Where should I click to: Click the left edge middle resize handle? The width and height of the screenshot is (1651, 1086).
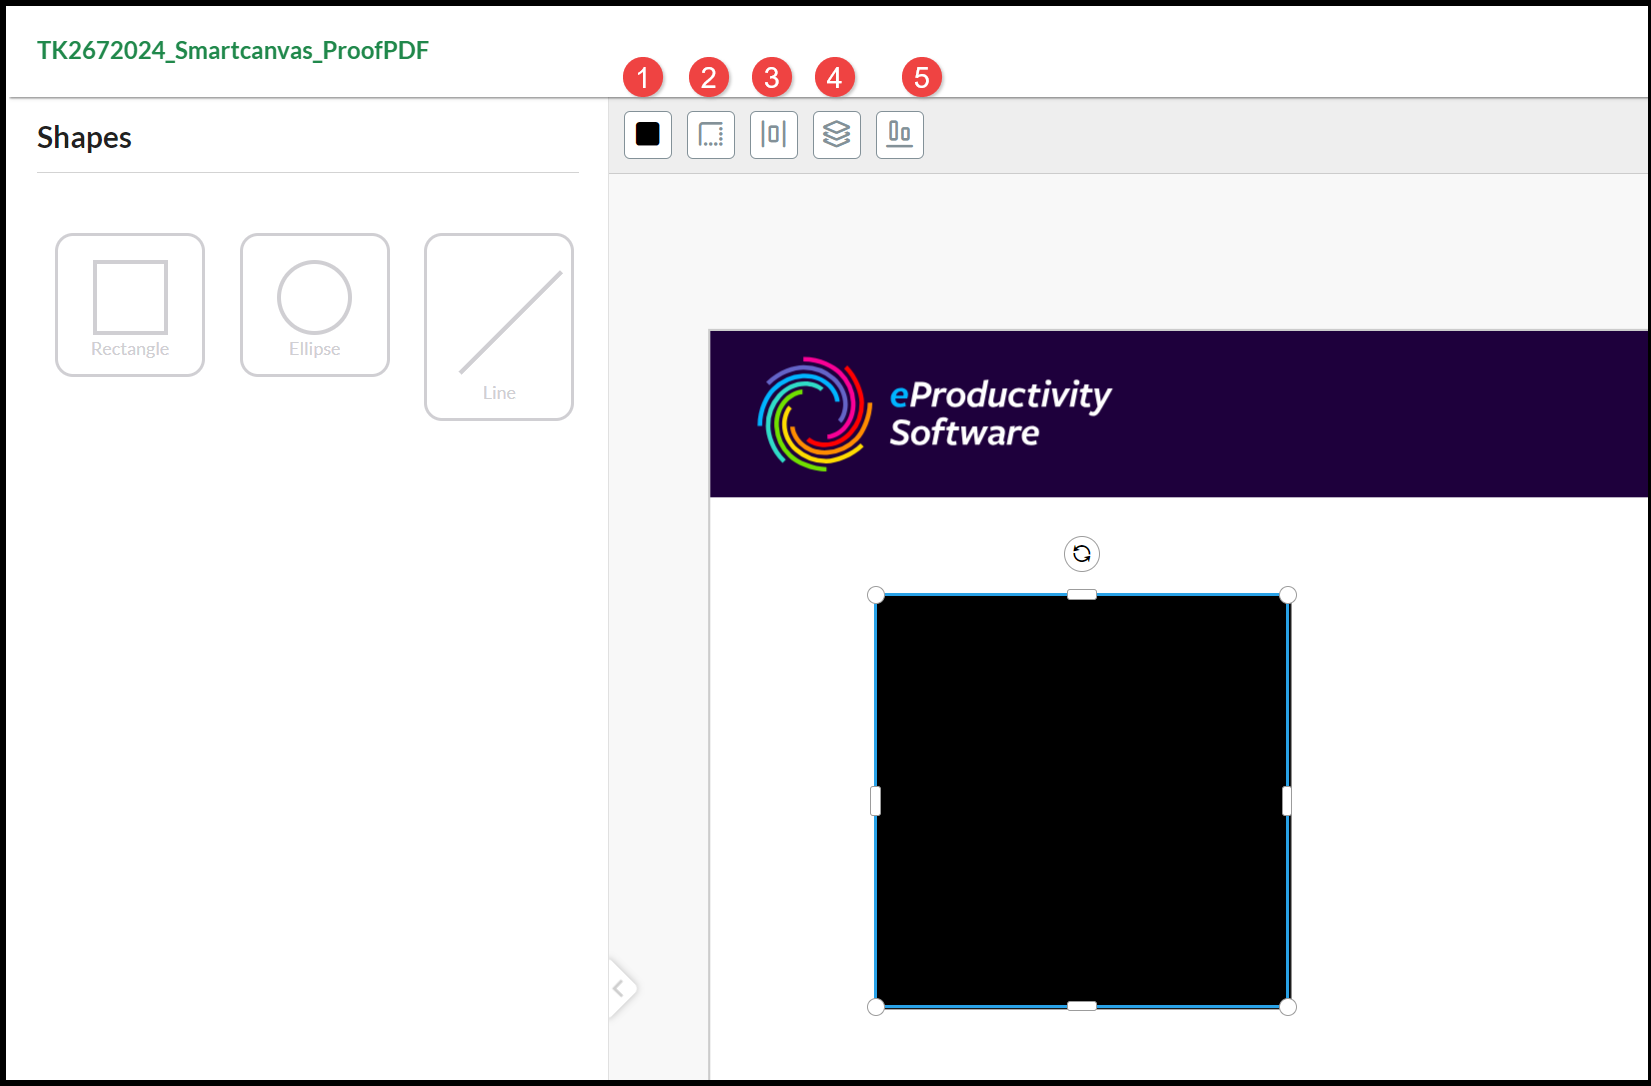point(876,801)
